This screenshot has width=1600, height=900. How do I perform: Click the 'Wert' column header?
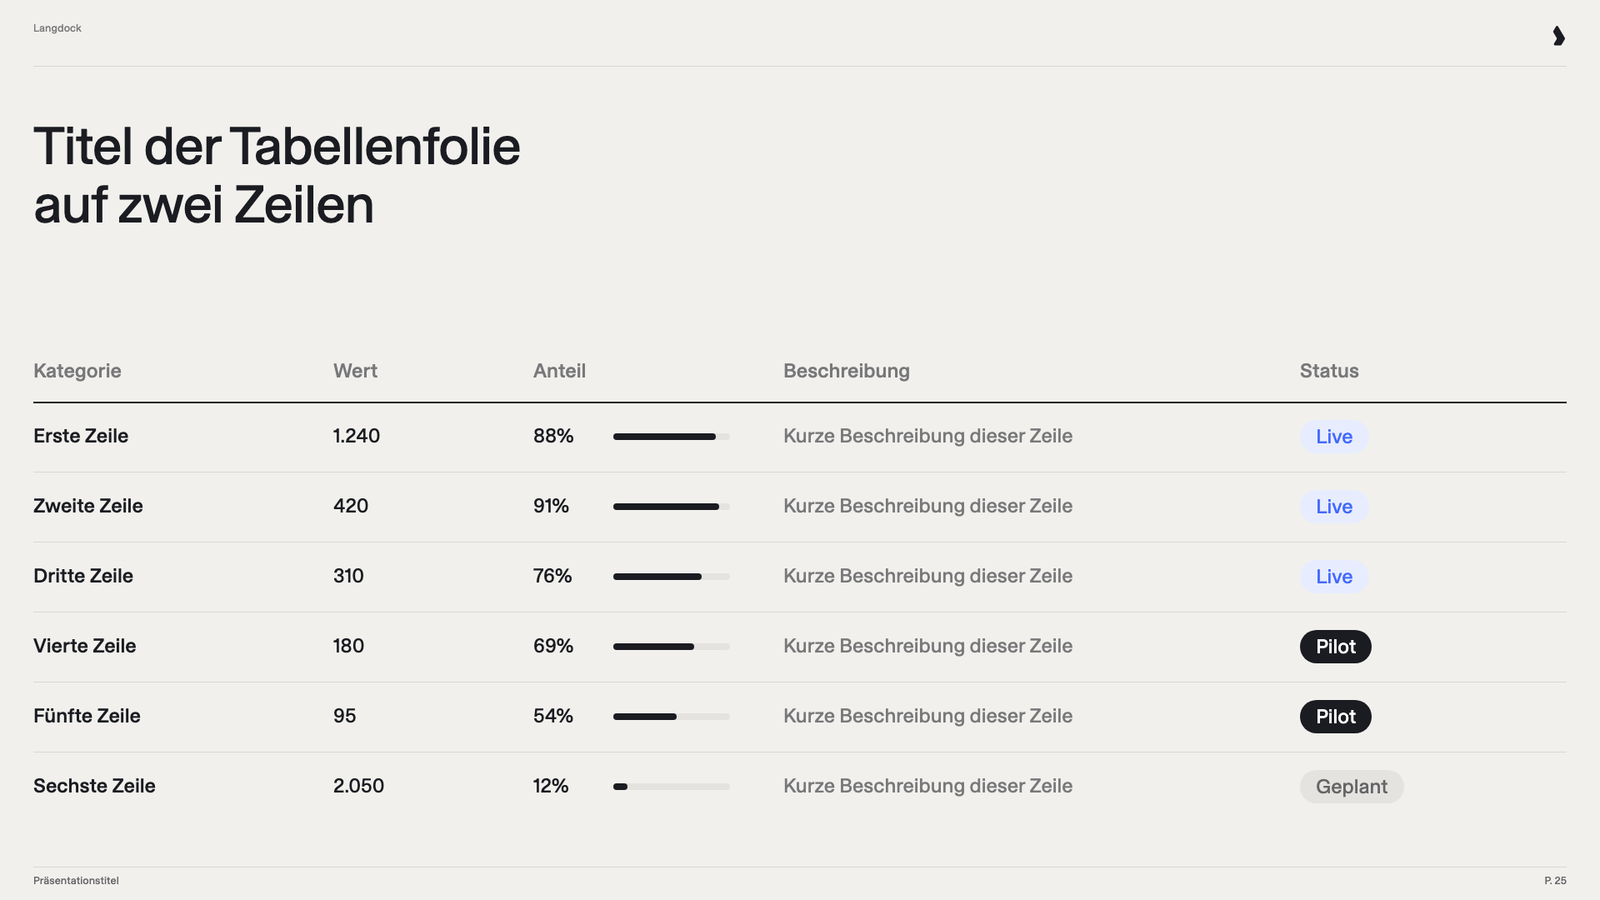pos(355,371)
